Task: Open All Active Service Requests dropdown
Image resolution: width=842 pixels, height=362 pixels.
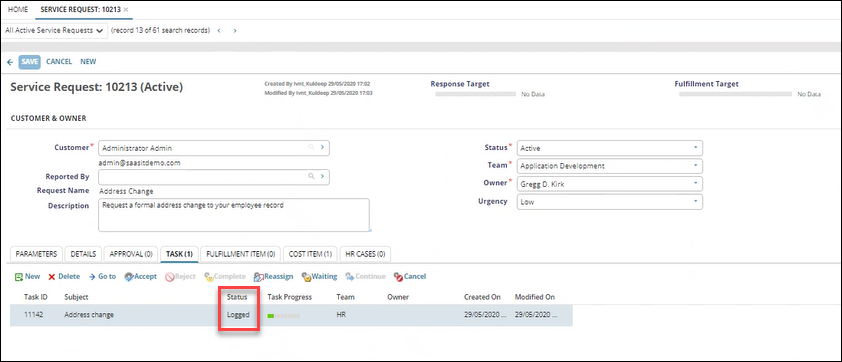Action: pyautogui.click(x=54, y=31)
